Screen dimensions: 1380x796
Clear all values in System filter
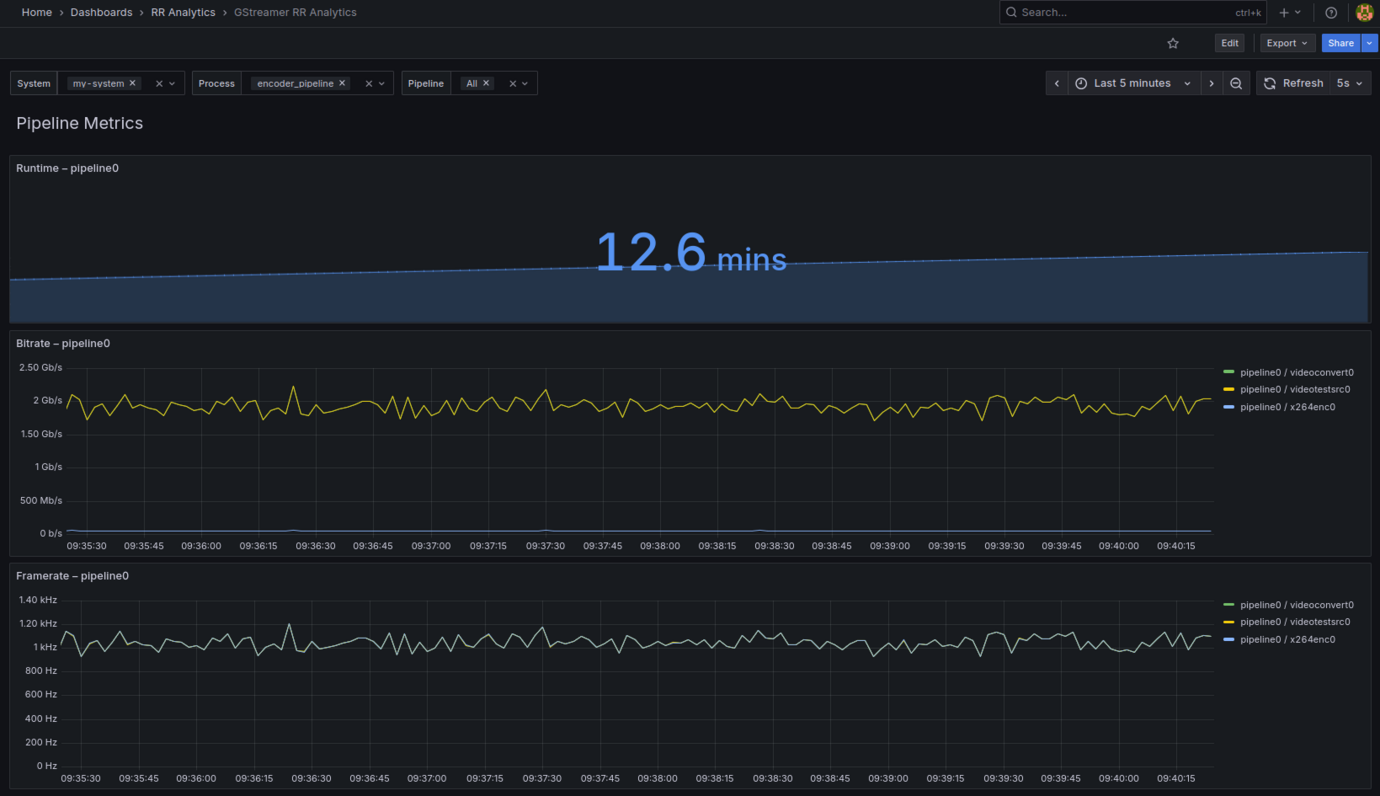[159, 84]
